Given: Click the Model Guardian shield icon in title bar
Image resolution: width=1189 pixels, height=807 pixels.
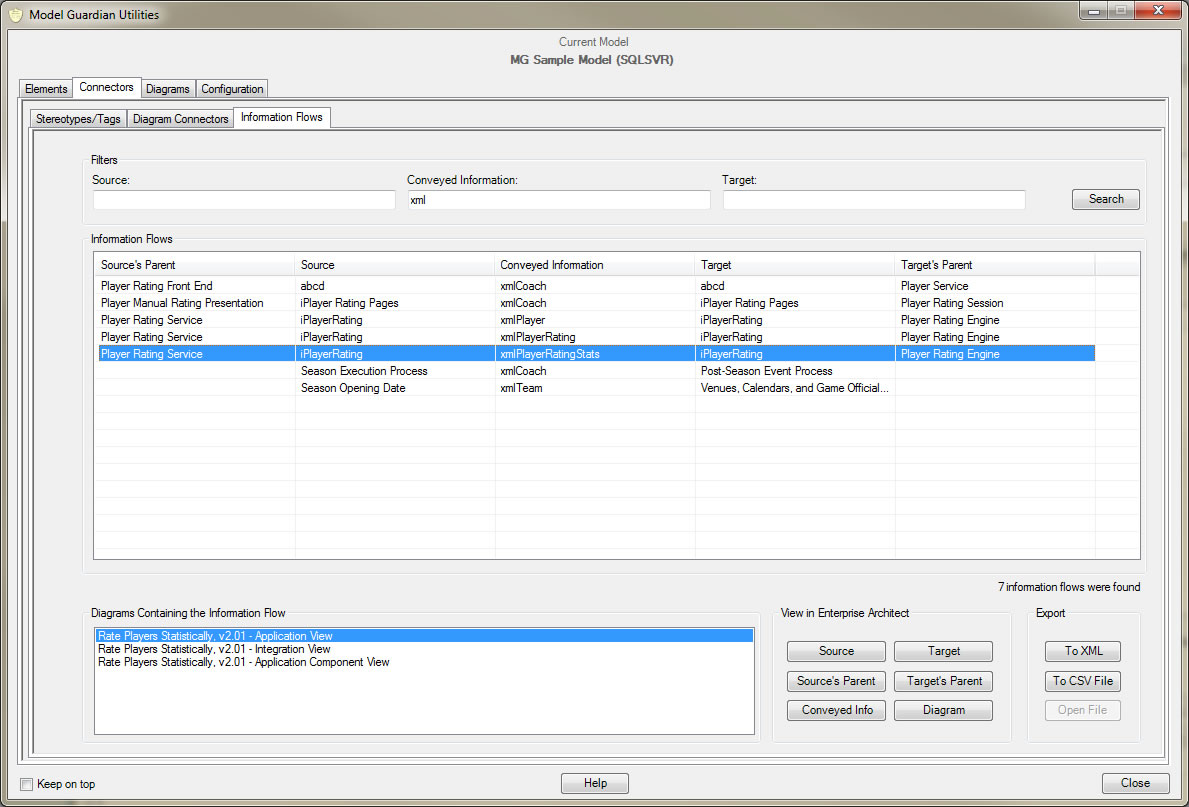Looking at the screenshot, I should [x=15, y=14].
